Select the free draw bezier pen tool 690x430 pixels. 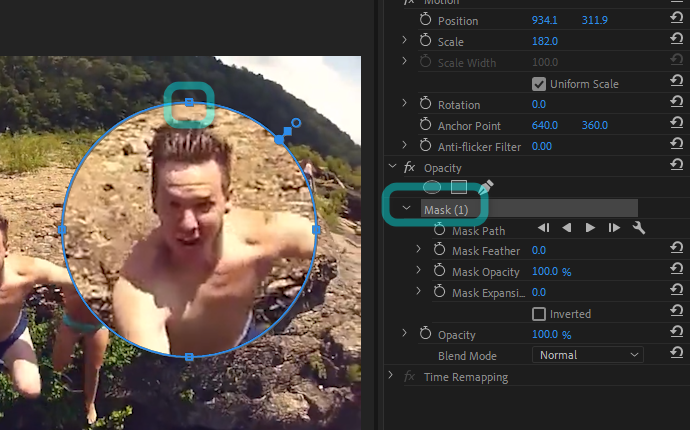pos(486,187)
